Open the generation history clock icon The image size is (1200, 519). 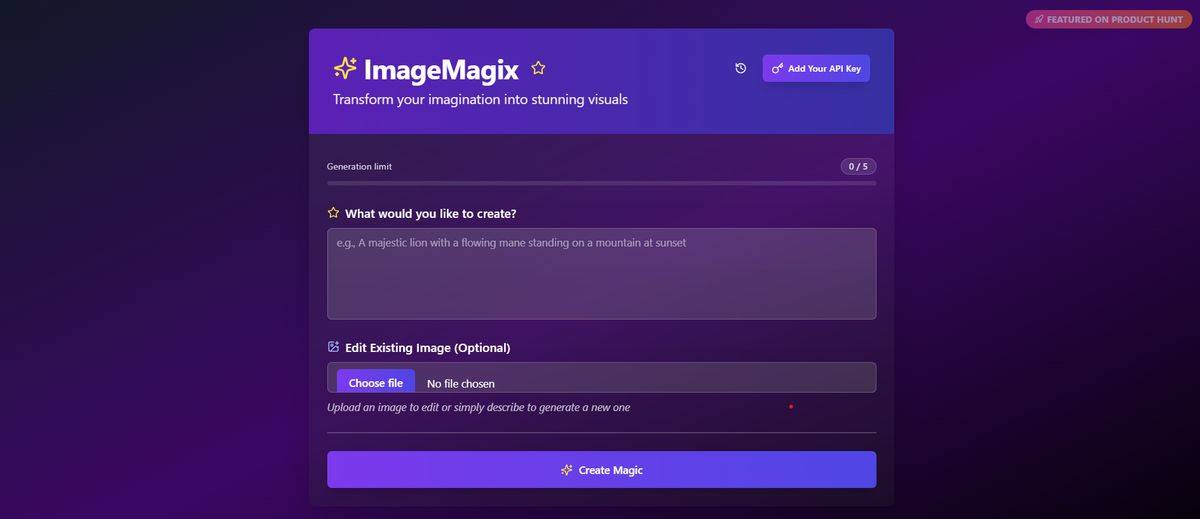(741, 68)
